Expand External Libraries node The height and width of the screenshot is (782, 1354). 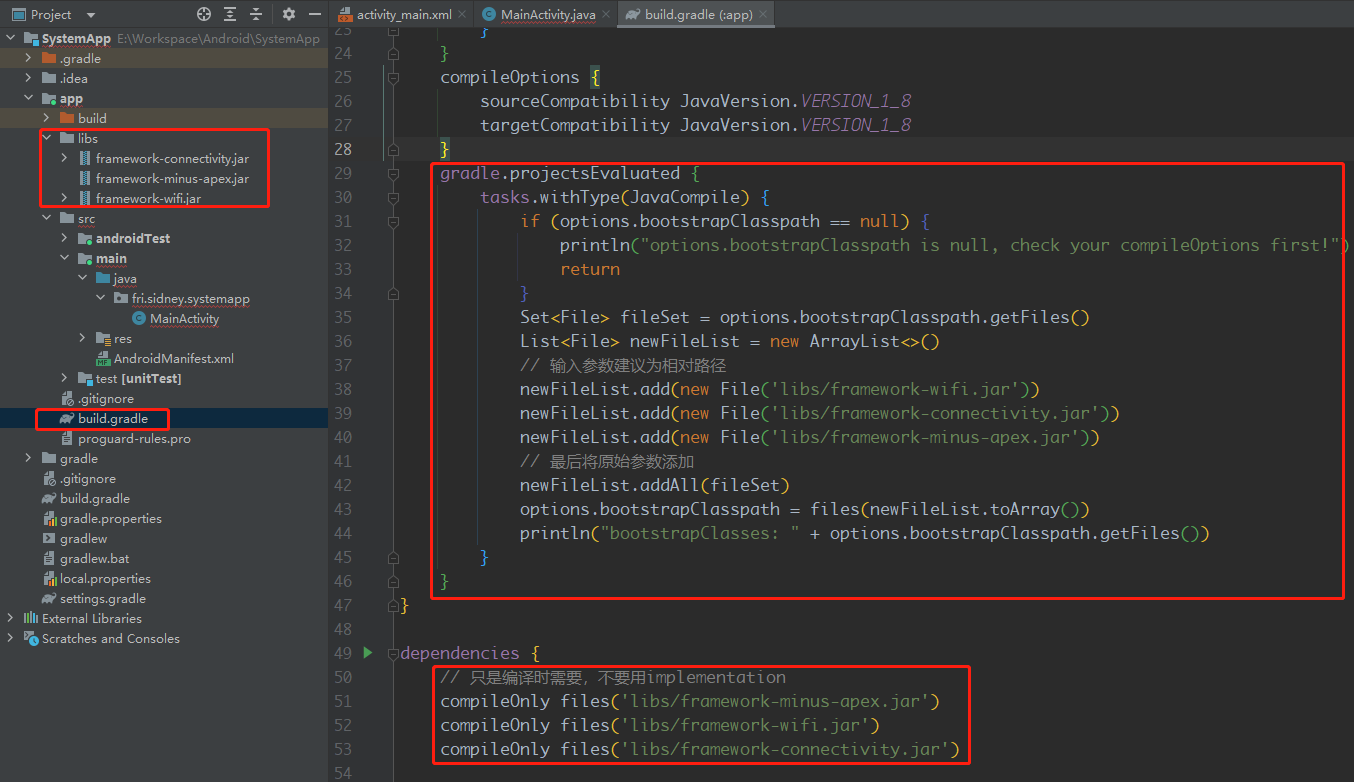pyautogui.click(x=11, y=619)
